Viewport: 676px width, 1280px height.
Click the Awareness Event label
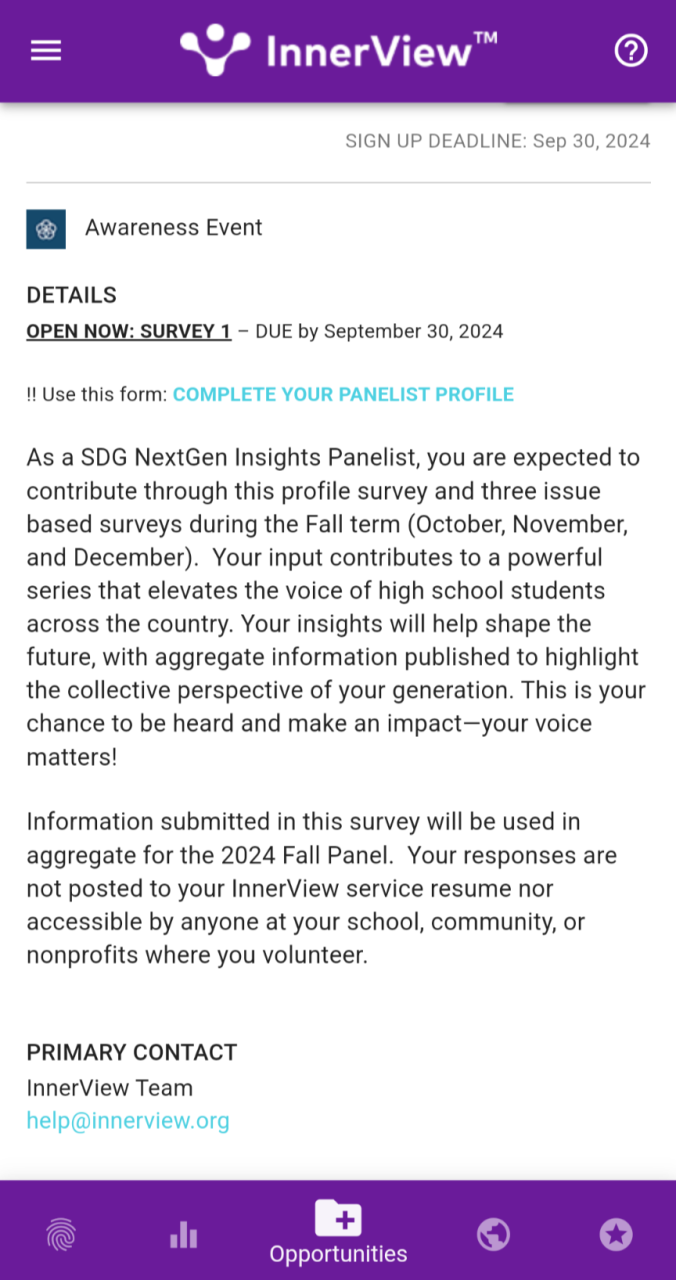(174, 228)
